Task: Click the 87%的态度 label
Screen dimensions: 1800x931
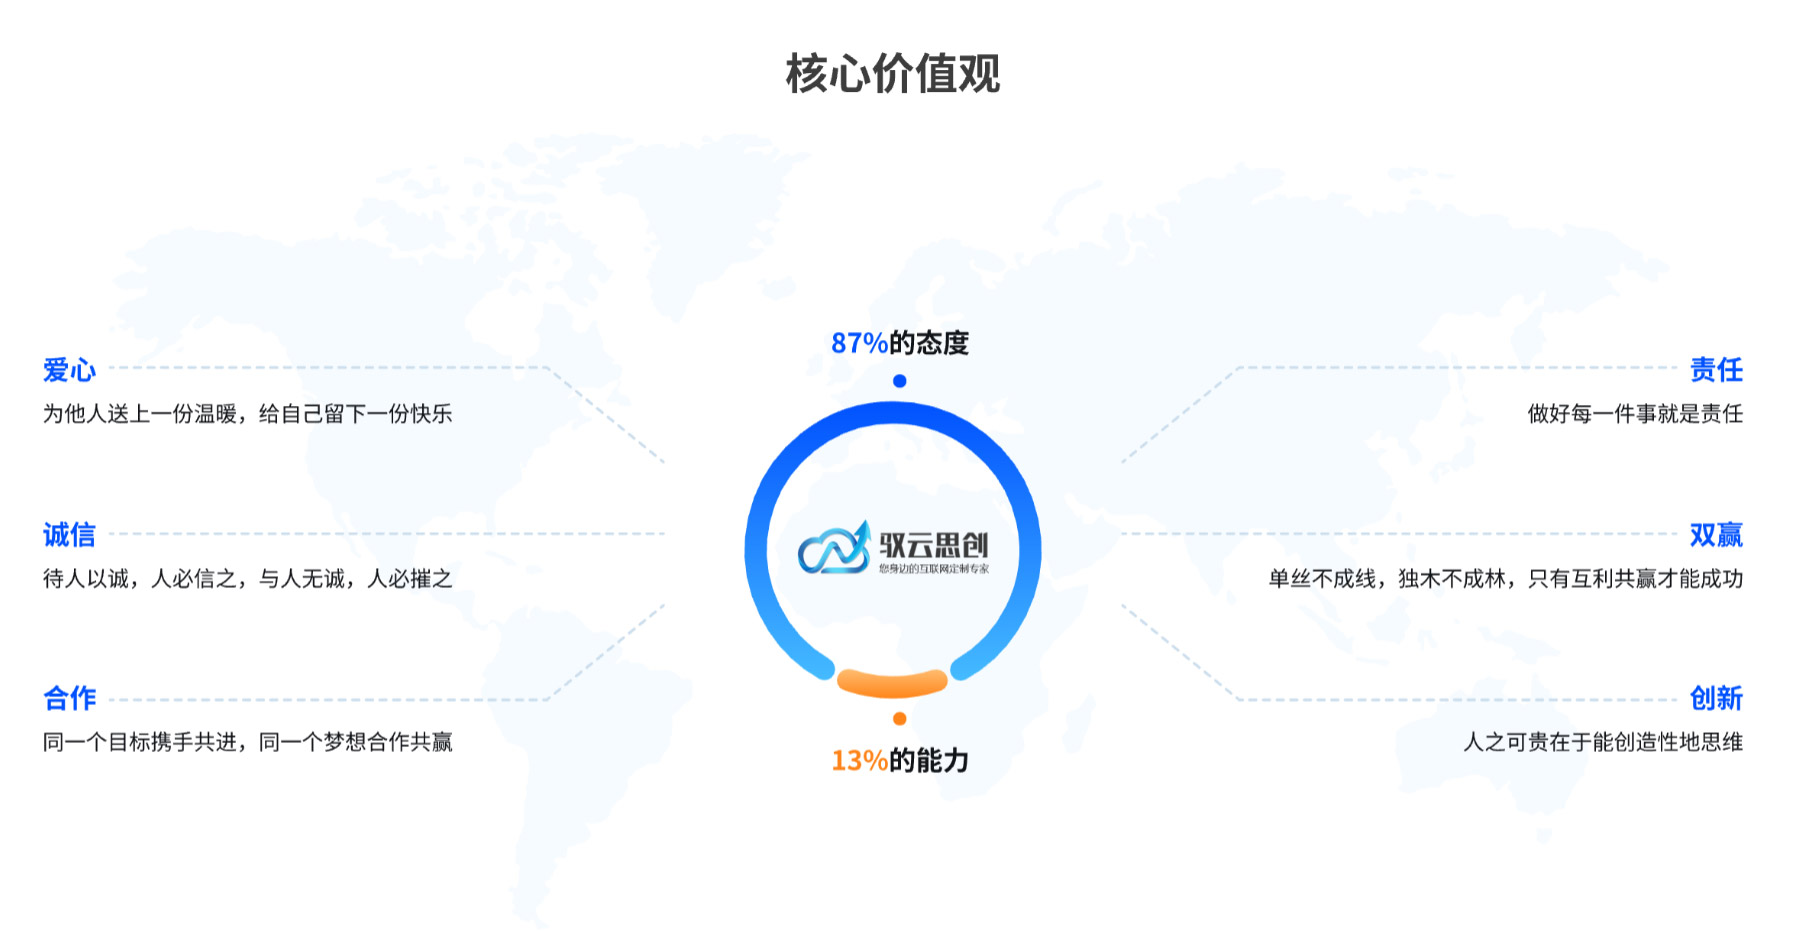Action: coord(900,343)
